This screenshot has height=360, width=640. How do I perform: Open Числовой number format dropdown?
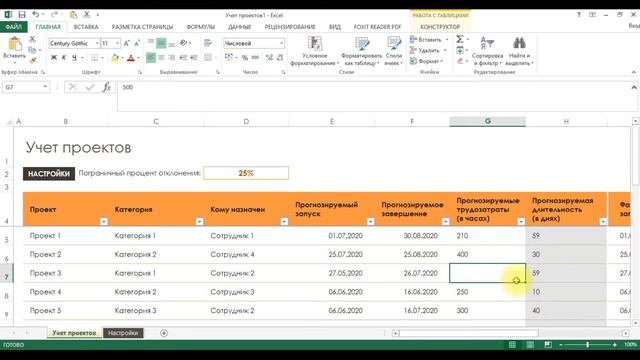282,43
